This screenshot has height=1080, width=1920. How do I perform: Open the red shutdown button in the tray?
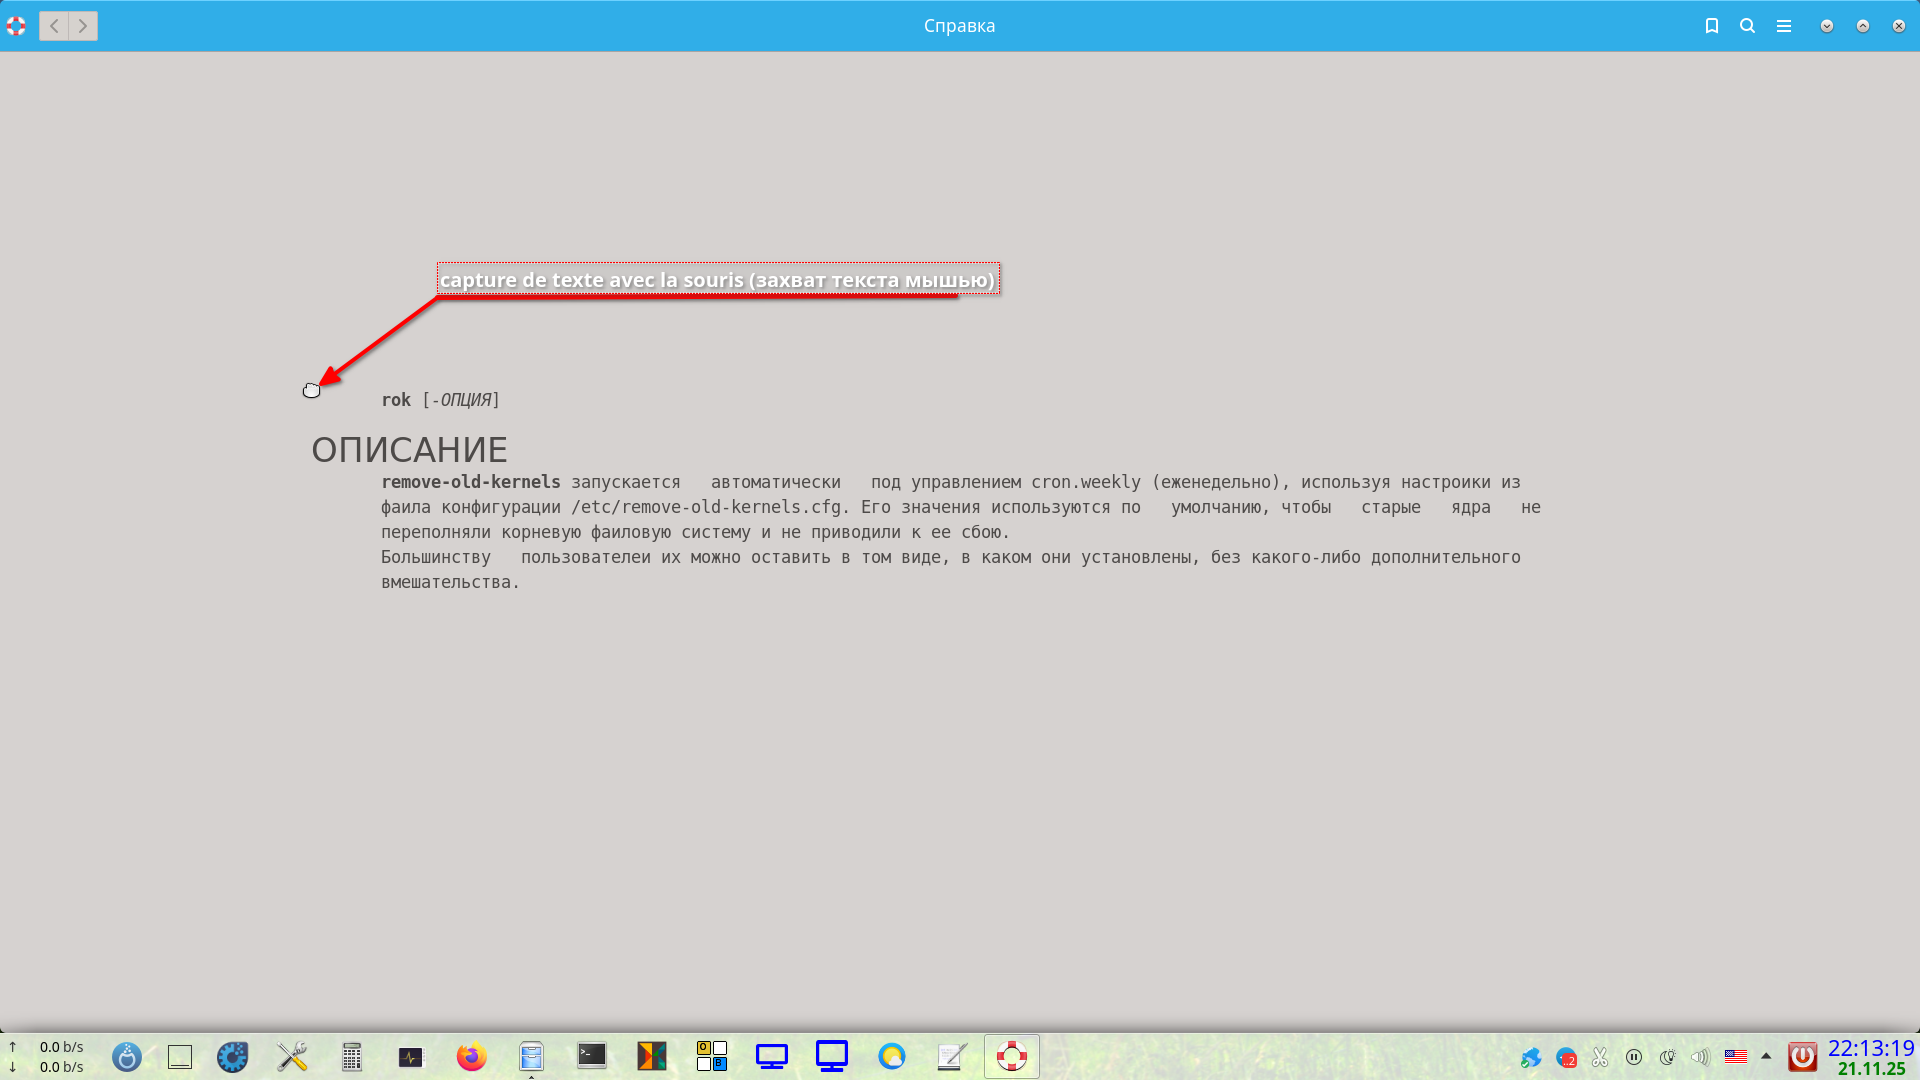click(x=1801, y=1057)
